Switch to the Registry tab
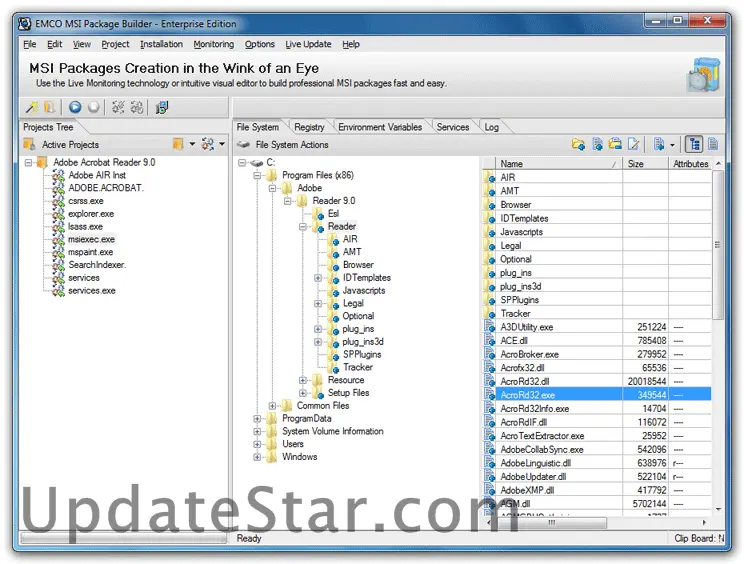Image resolution: width=744 pixels, height=564 pixels. [309, 127]
